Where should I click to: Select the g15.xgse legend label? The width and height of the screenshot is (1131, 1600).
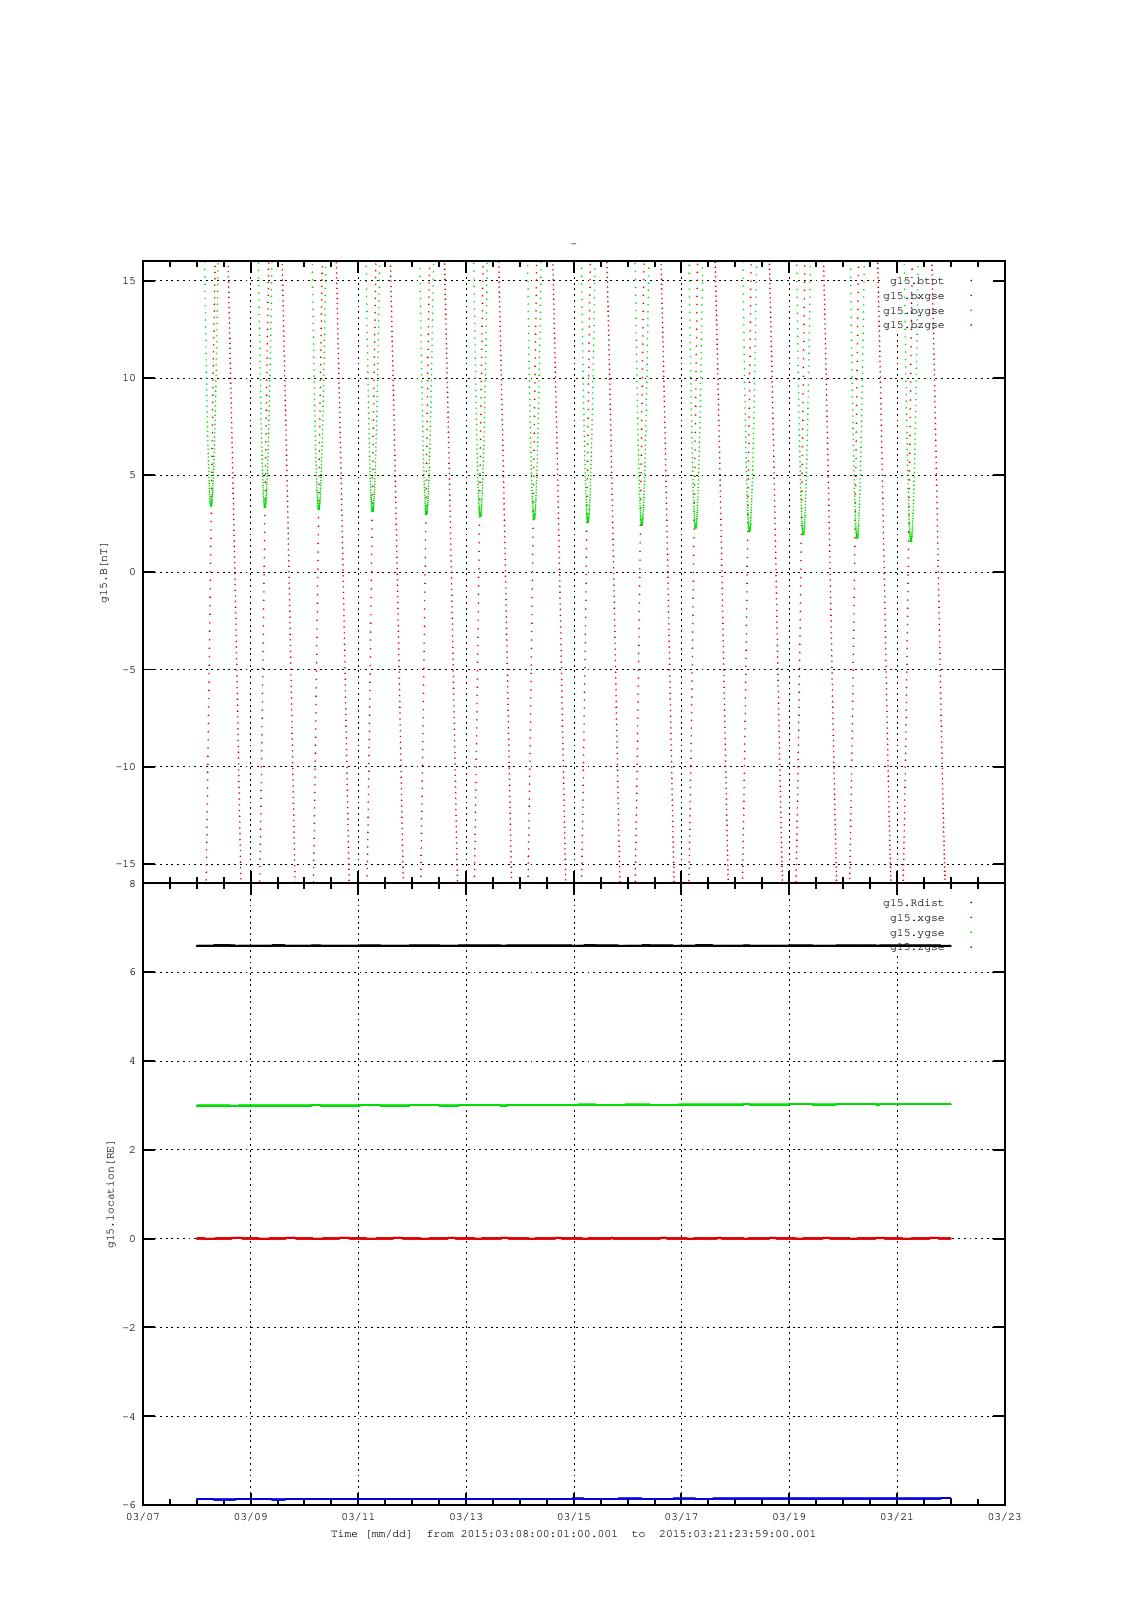[917, 918]
